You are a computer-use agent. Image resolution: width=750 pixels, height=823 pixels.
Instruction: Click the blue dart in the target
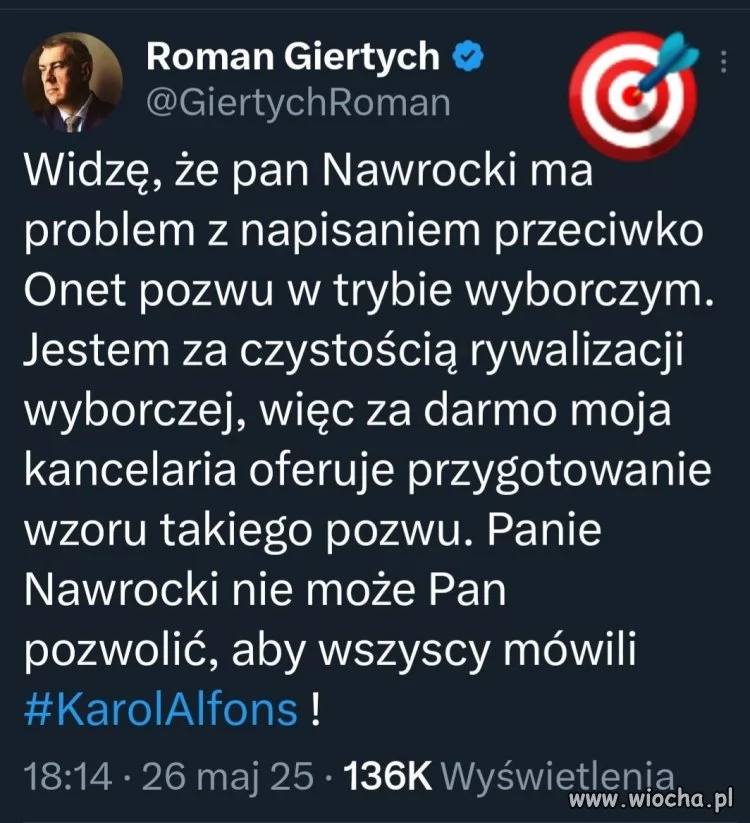(x=672, y=62)
